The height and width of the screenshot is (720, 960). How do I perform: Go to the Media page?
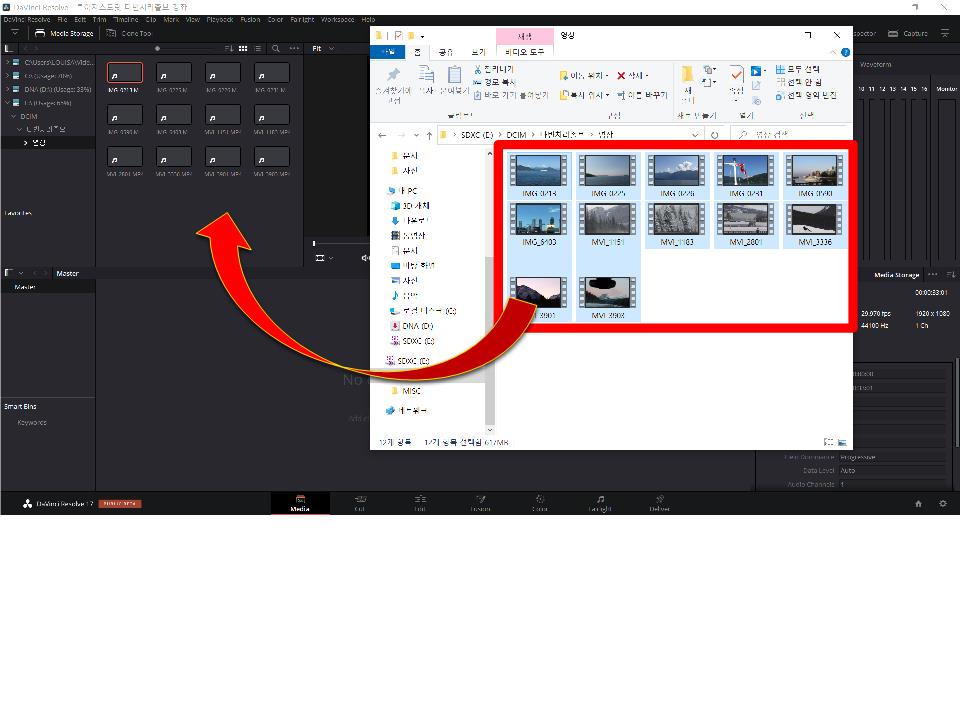click(x=300, y=503)
